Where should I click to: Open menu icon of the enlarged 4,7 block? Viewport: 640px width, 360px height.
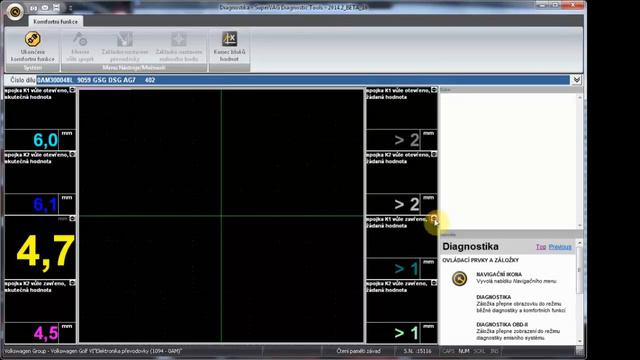pyautogui.click(x=72, y=218)
